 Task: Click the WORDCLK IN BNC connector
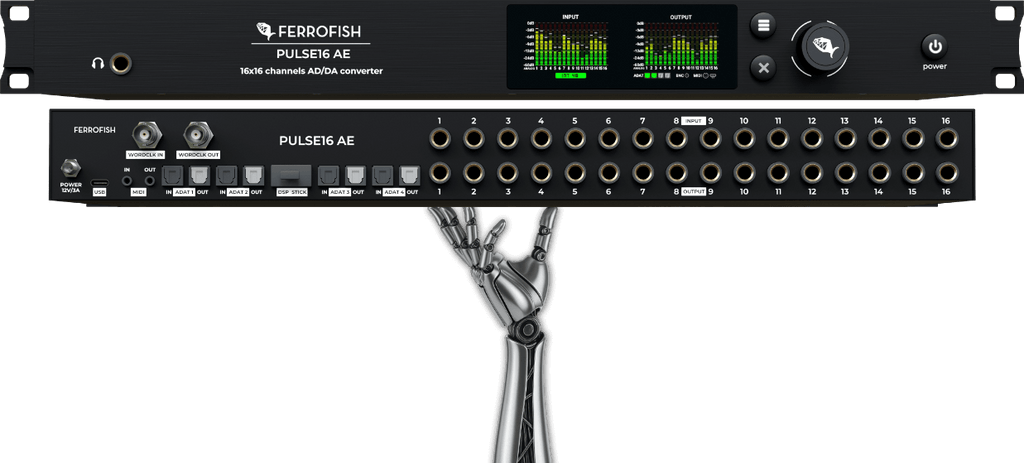[148, 134]
